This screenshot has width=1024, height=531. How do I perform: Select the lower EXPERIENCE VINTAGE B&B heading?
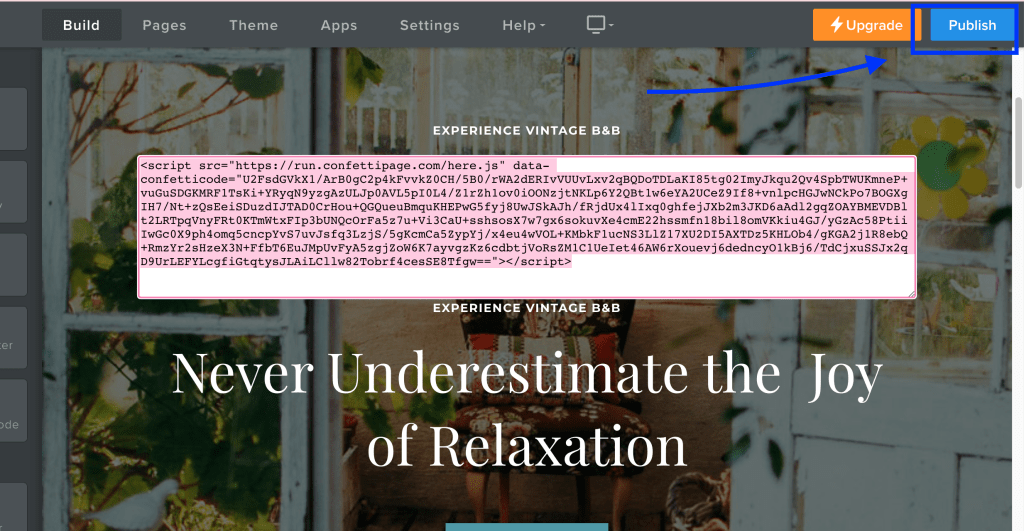coord(526,308)
